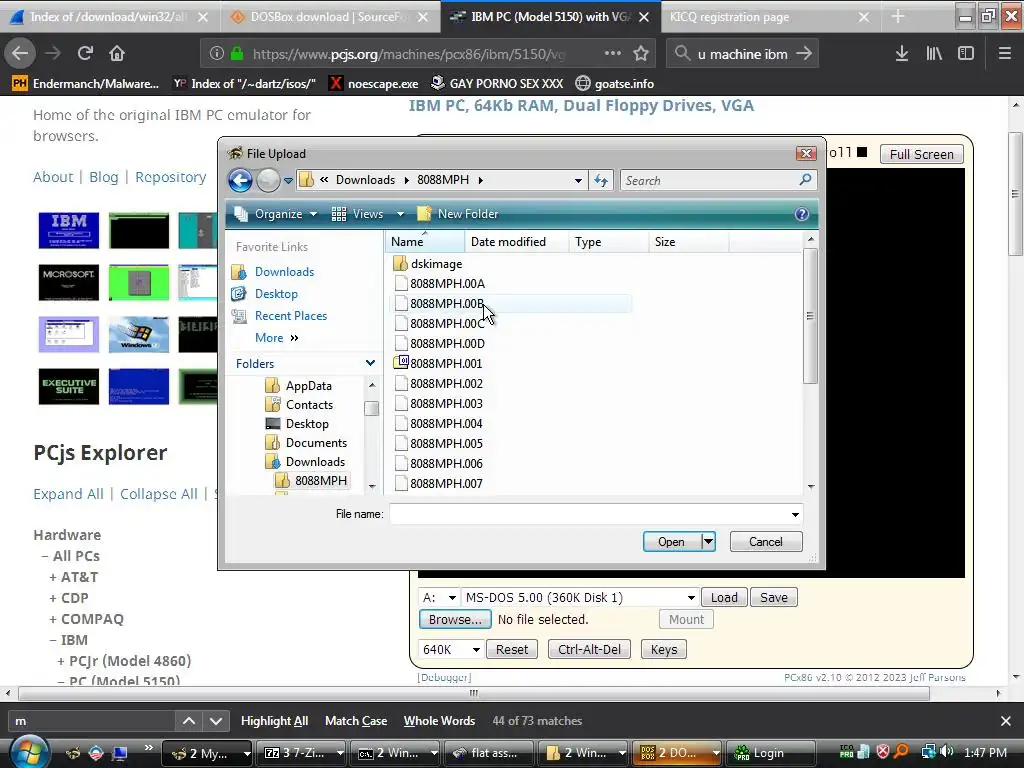This screenshot has width=1024, height=768.
Task: Click the File name input field
Action: coord(589,515)
